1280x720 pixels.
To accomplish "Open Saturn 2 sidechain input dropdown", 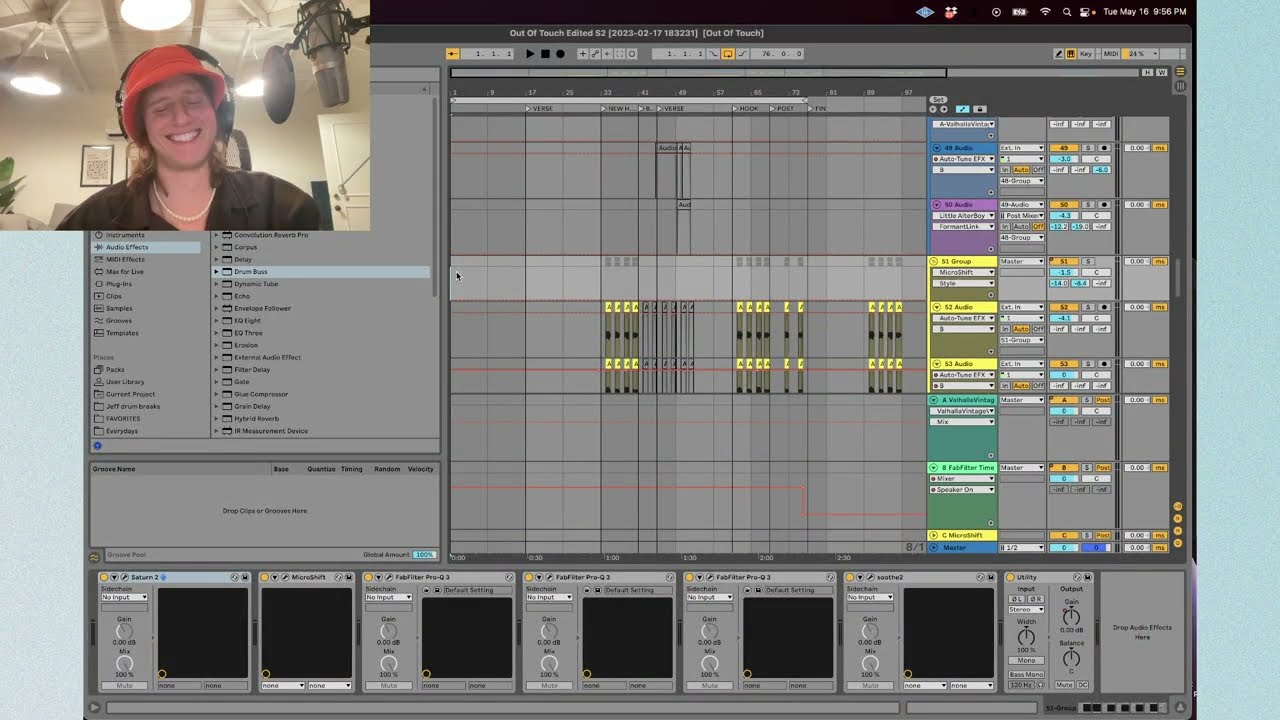I will pyautogui.click(x=124, y=597).
